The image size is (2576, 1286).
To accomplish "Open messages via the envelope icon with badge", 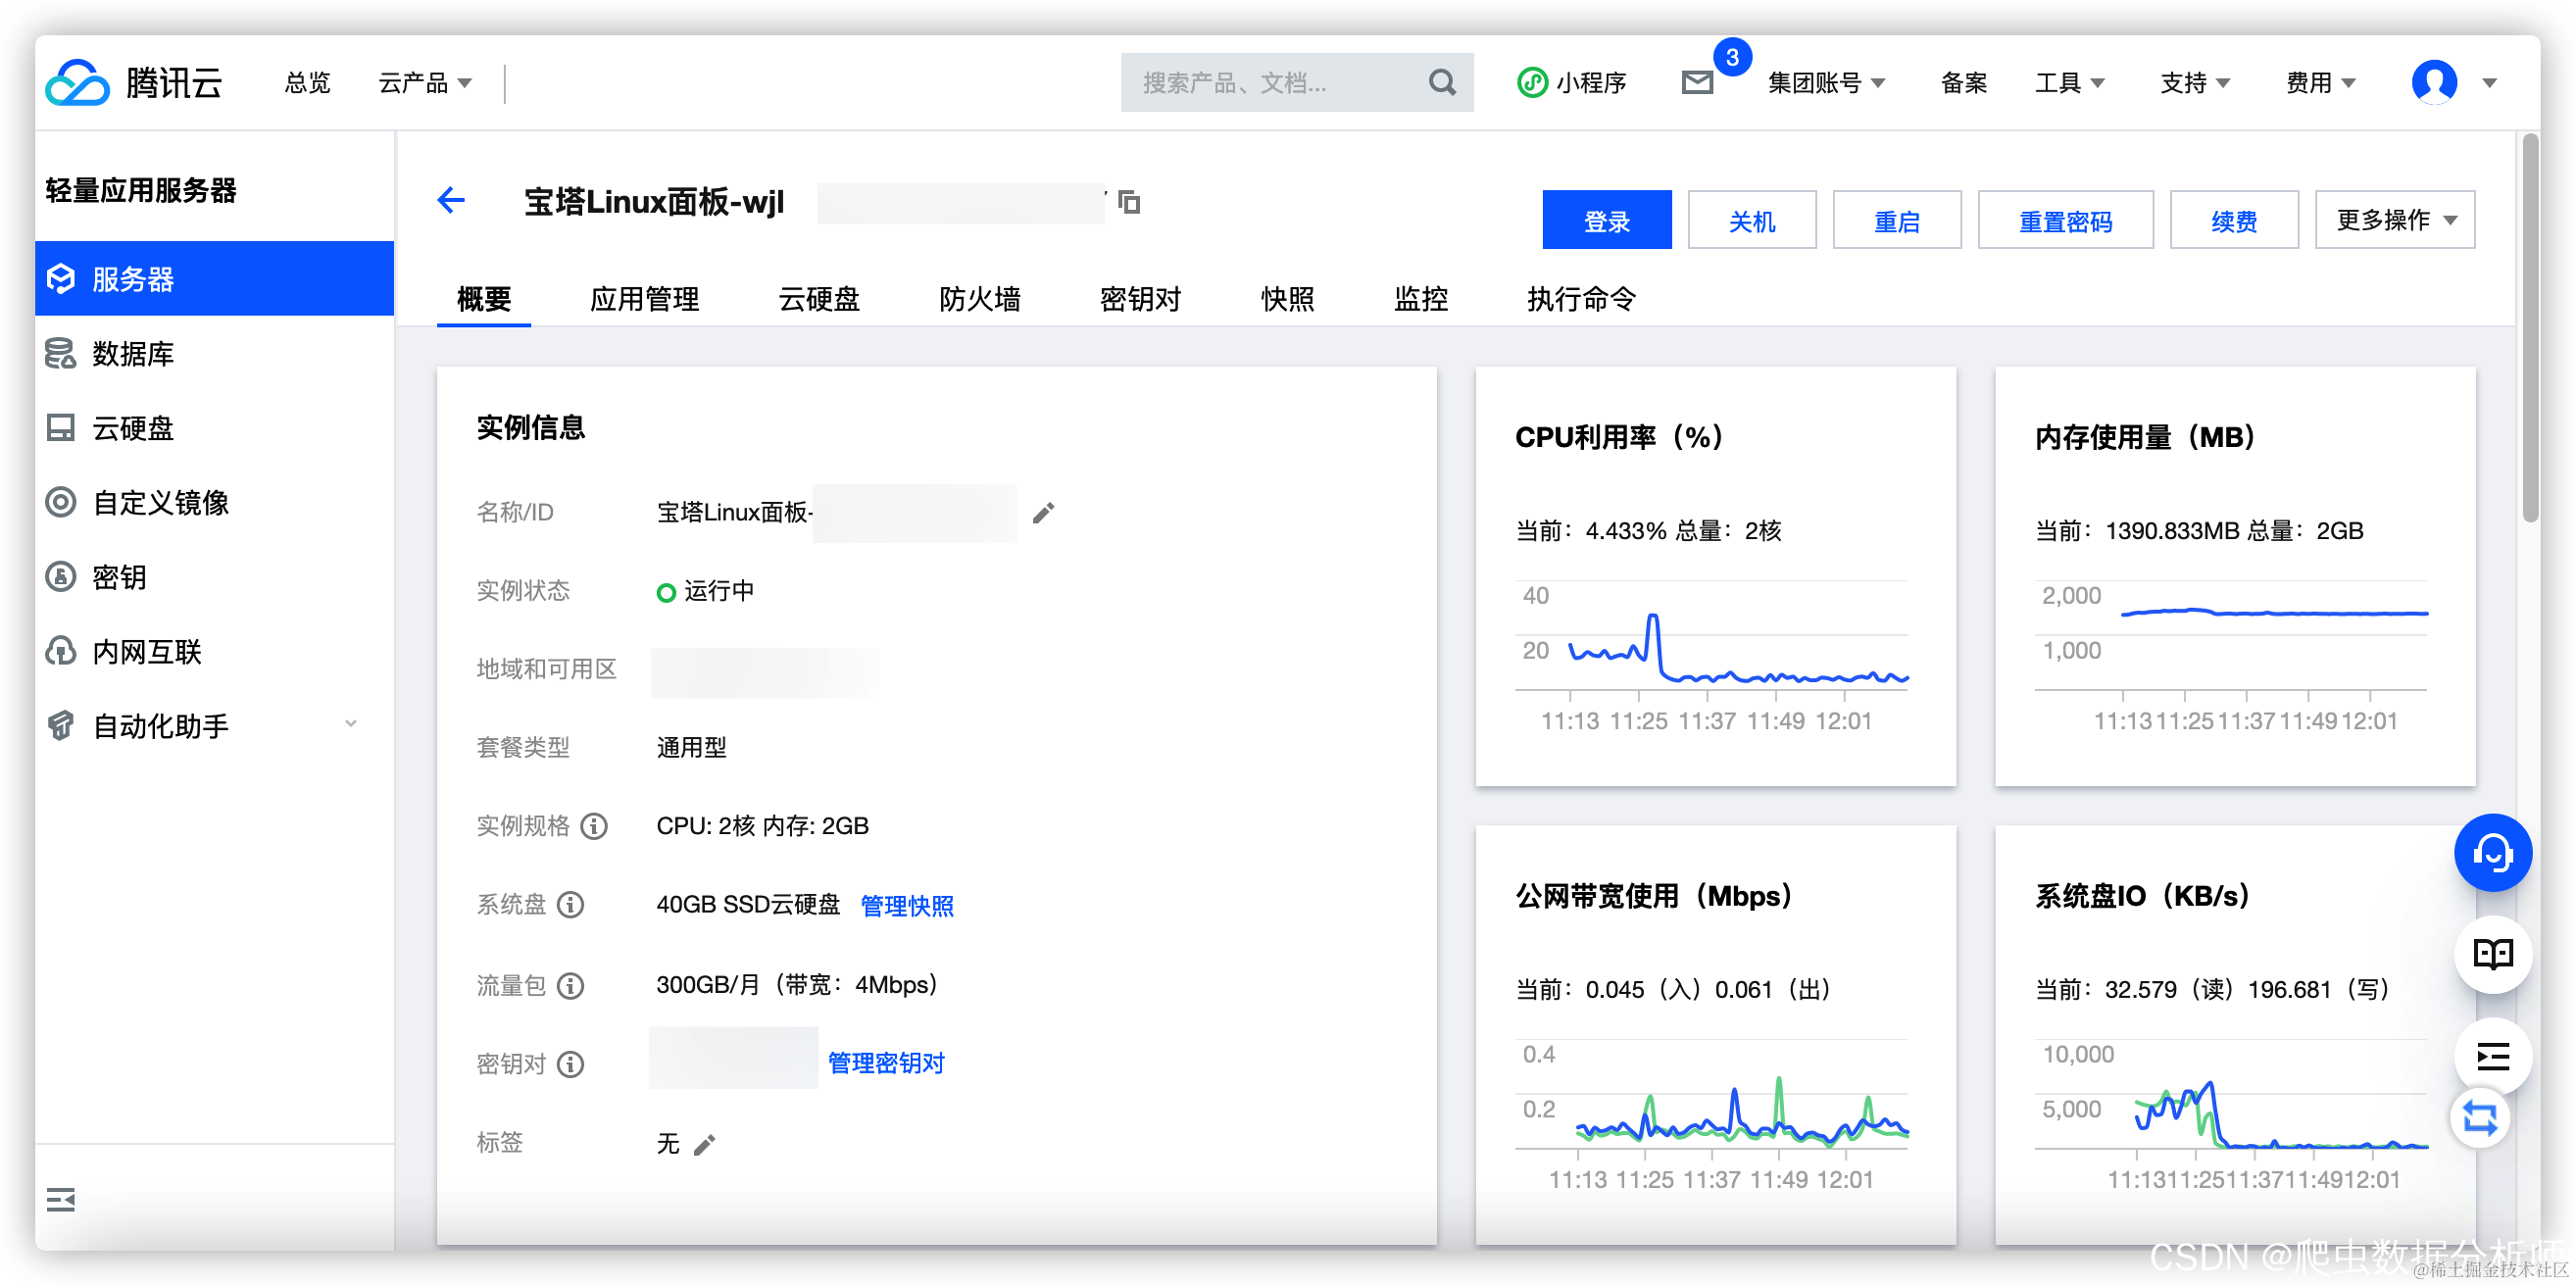I will click(1697, 82).
